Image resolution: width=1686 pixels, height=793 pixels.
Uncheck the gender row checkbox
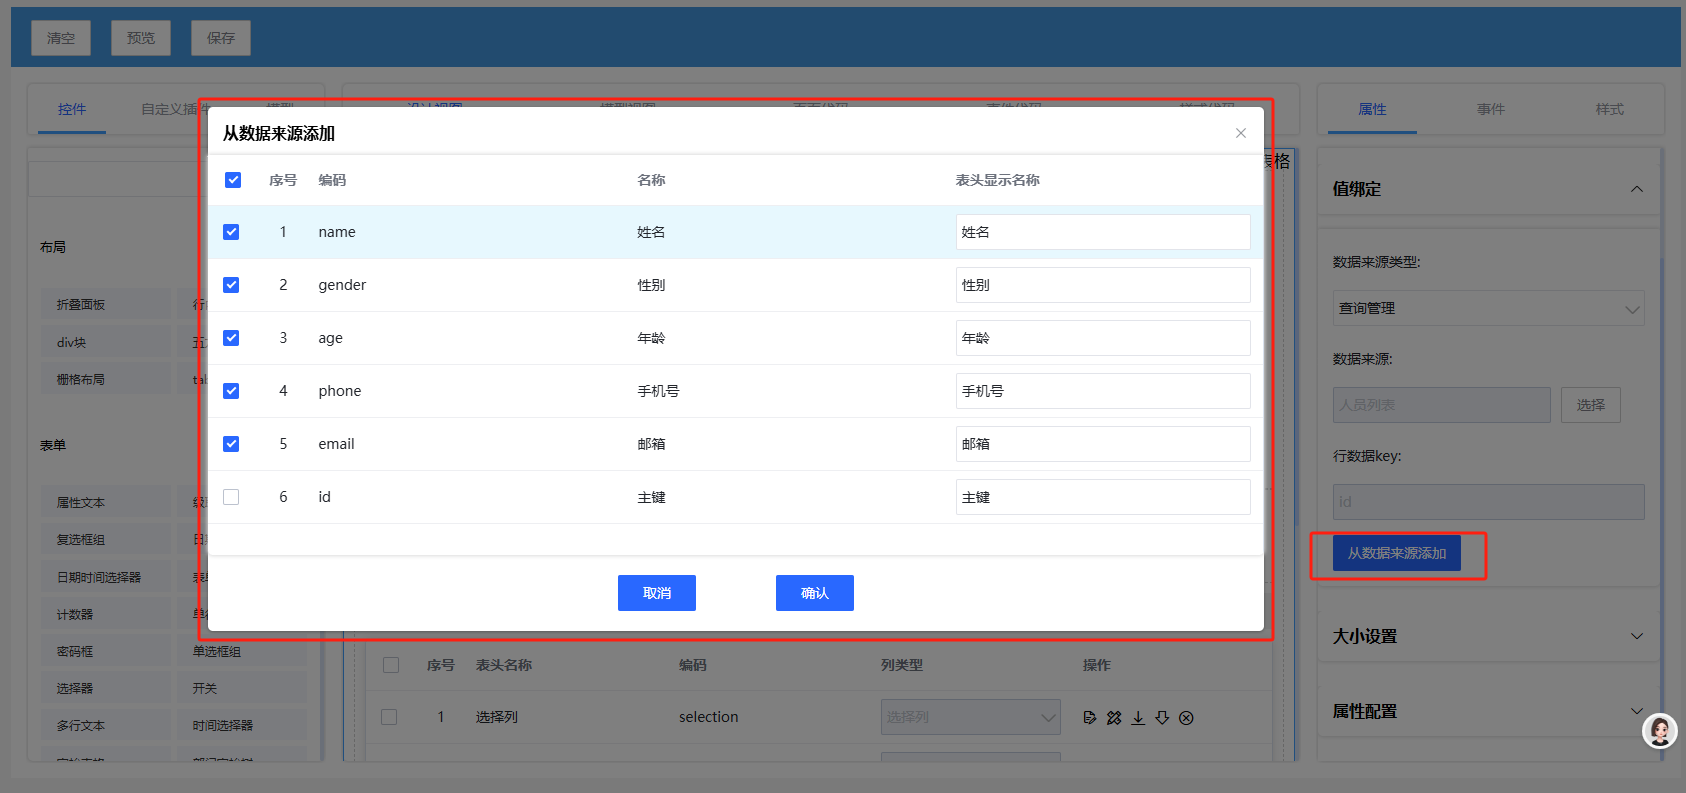pyautogui.click(x=231, y=285)
